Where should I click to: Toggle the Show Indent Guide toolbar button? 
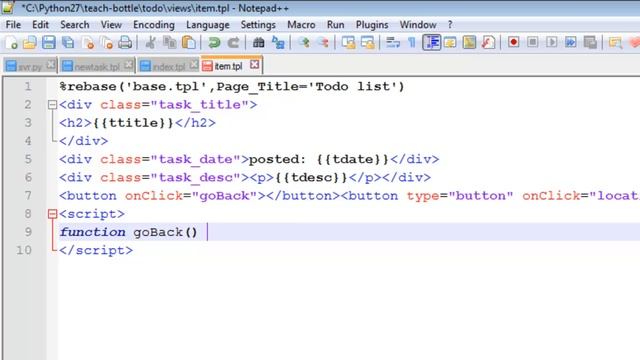click(x=431, y=42)
